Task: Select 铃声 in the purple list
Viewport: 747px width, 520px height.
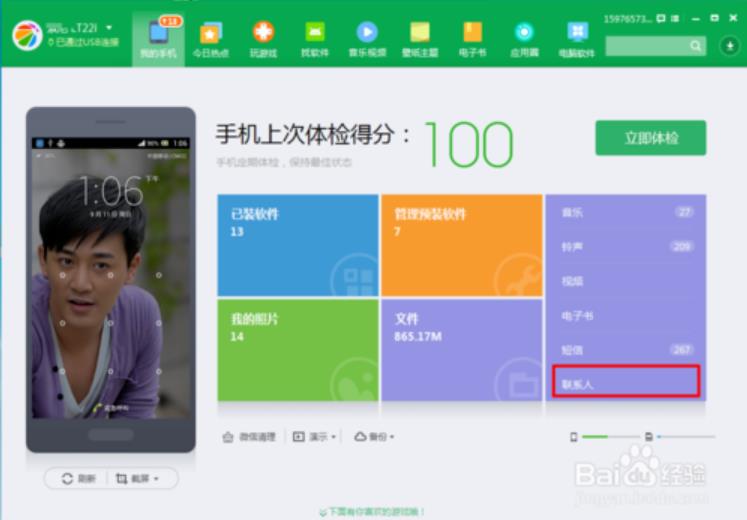Action: (626, 247)
